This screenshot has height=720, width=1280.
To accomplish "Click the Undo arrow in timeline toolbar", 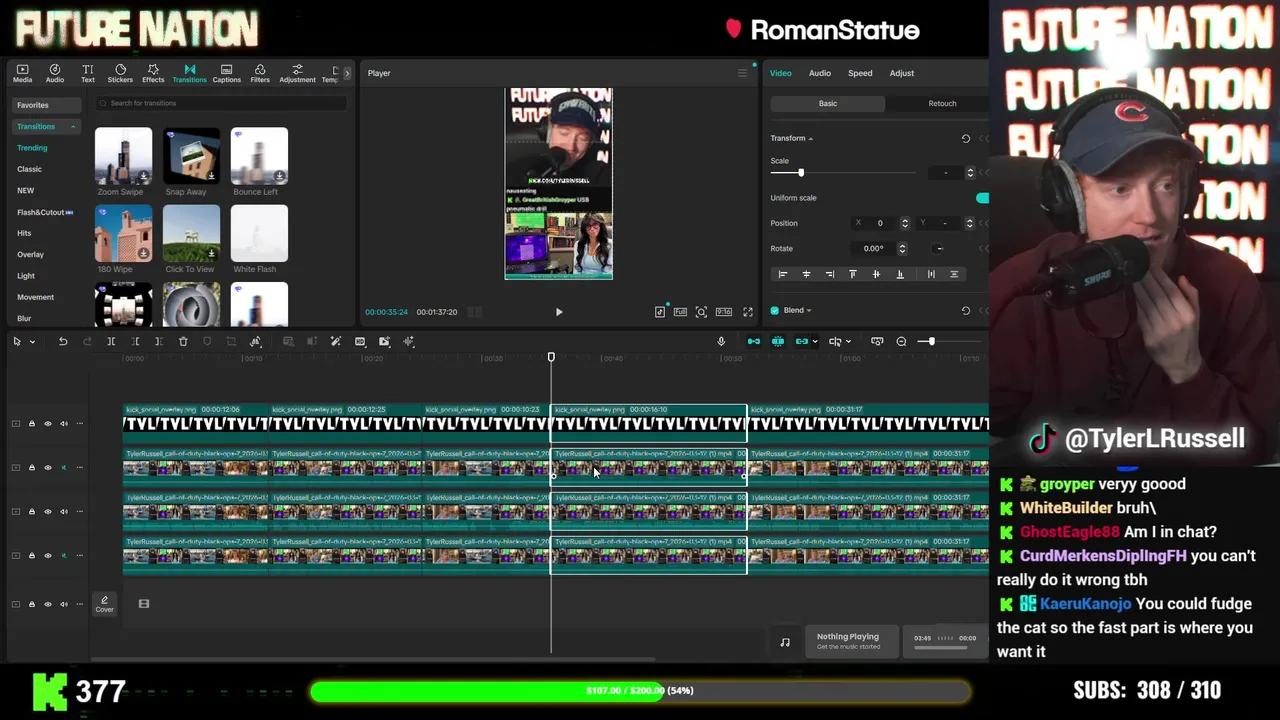I will pos(63,342).
